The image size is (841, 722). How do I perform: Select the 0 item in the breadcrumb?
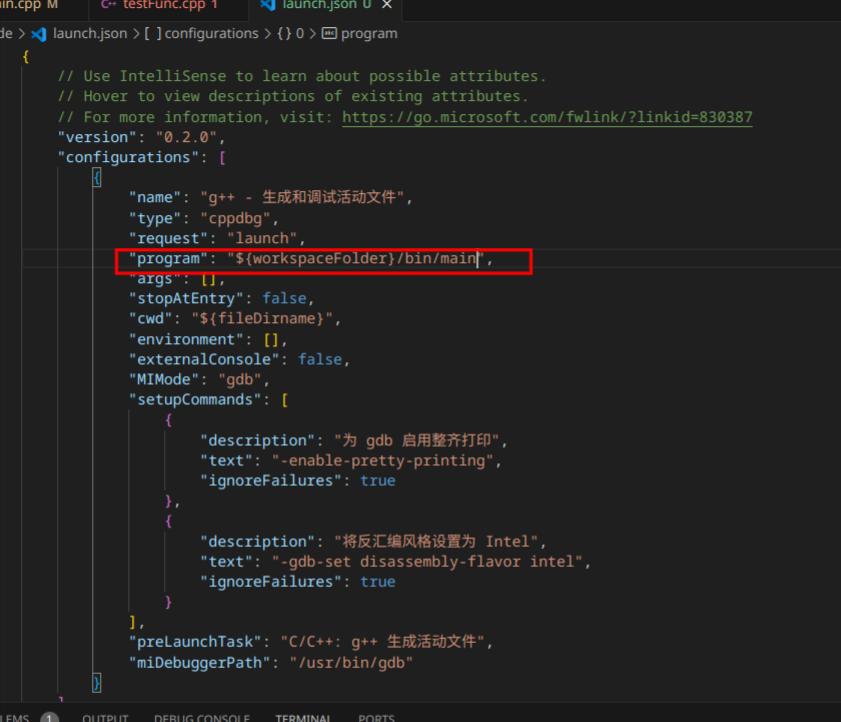click(x=300, y=34)
